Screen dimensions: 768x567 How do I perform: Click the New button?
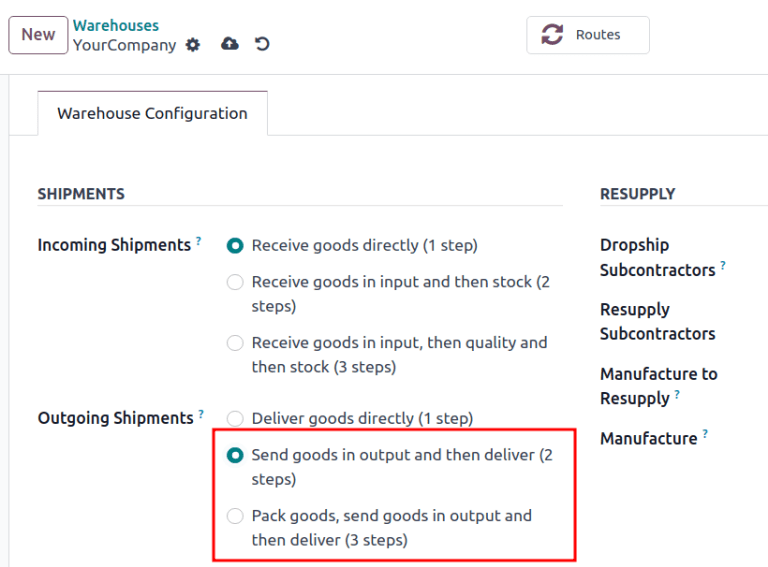tap(38, 35)
